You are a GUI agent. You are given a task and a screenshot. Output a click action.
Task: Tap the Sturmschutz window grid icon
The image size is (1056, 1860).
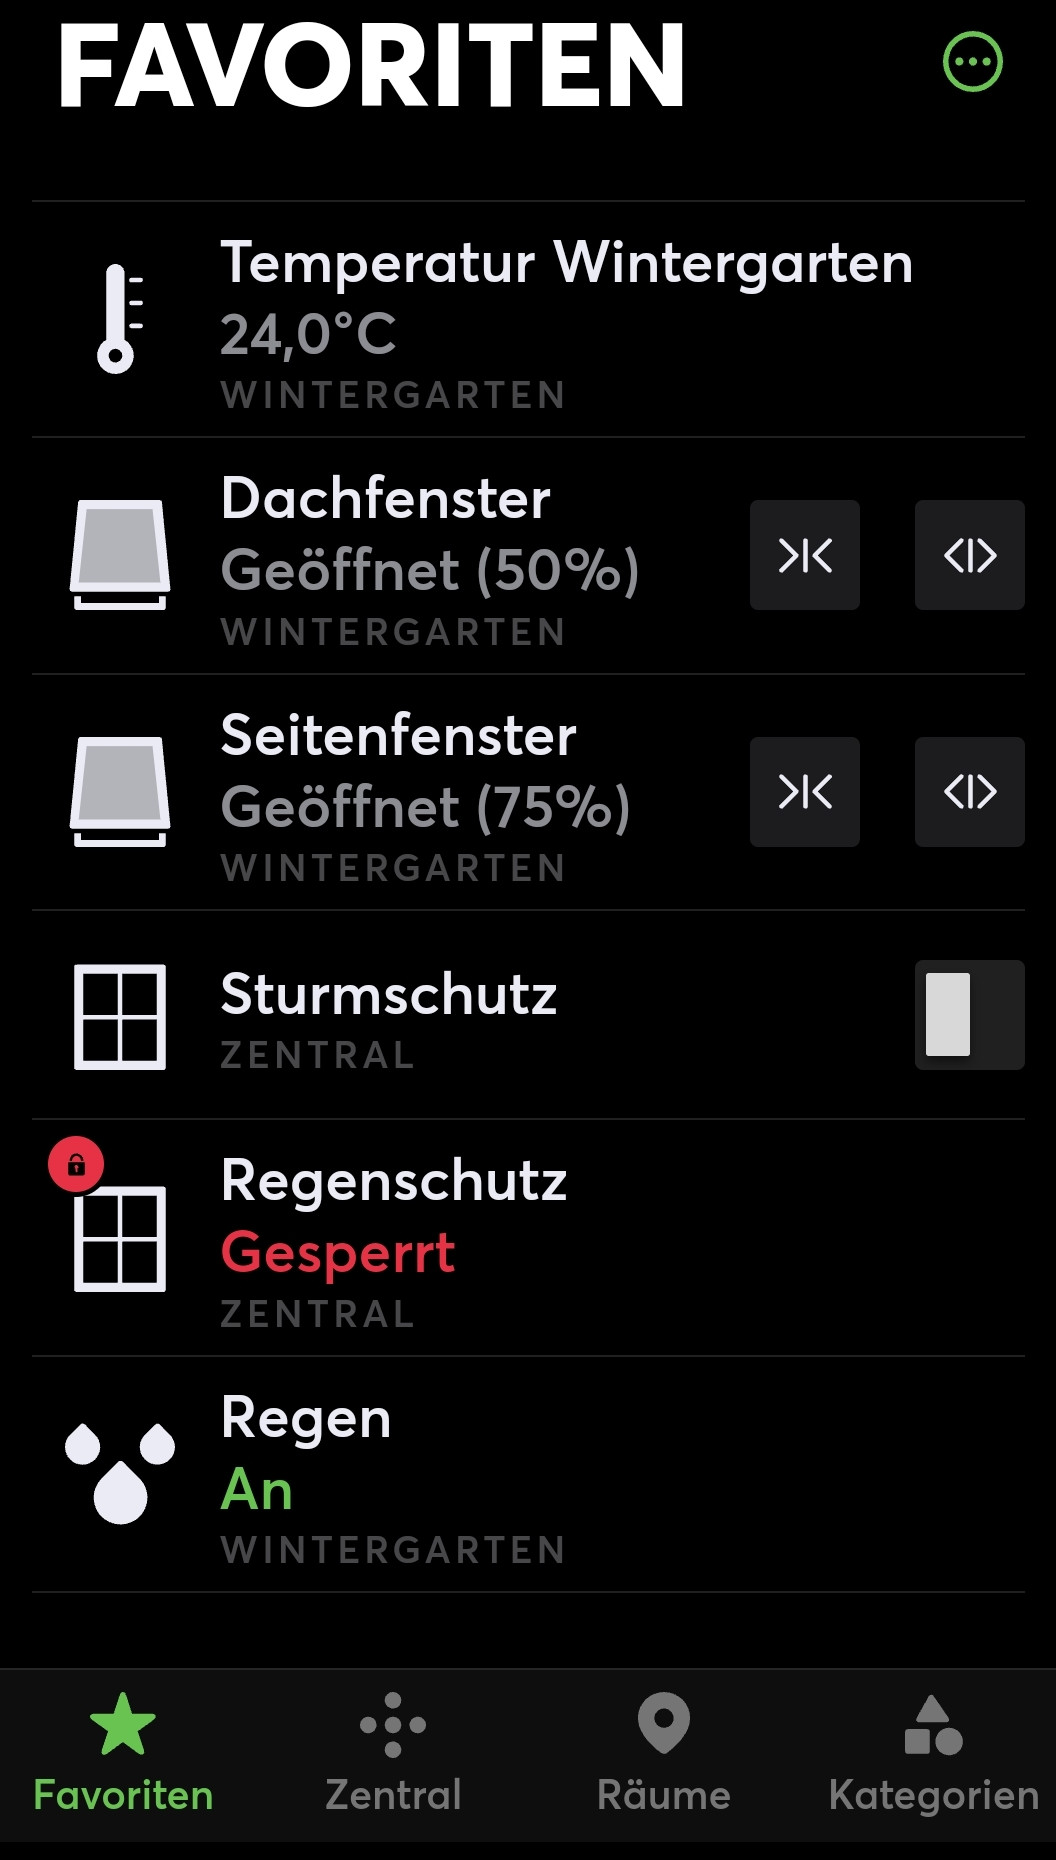(x=120, y=1017)
